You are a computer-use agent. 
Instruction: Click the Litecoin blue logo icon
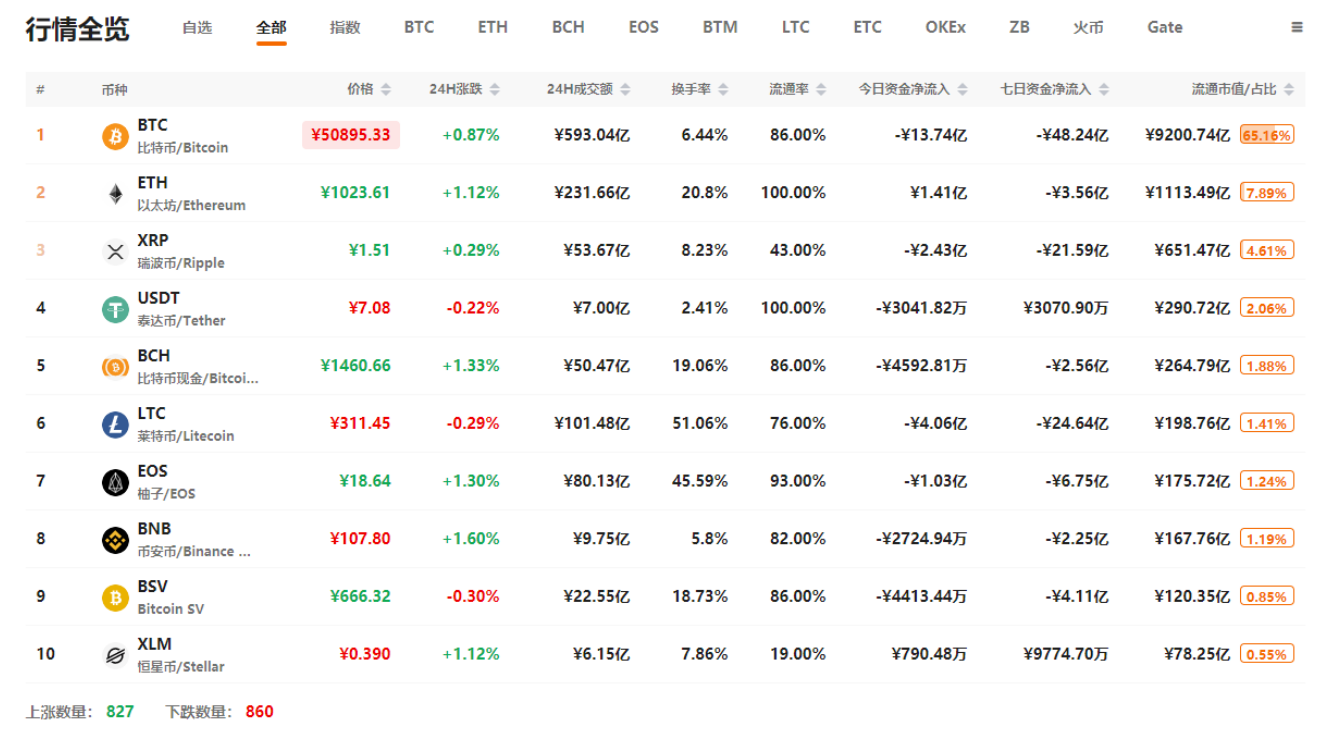[116, 425]
